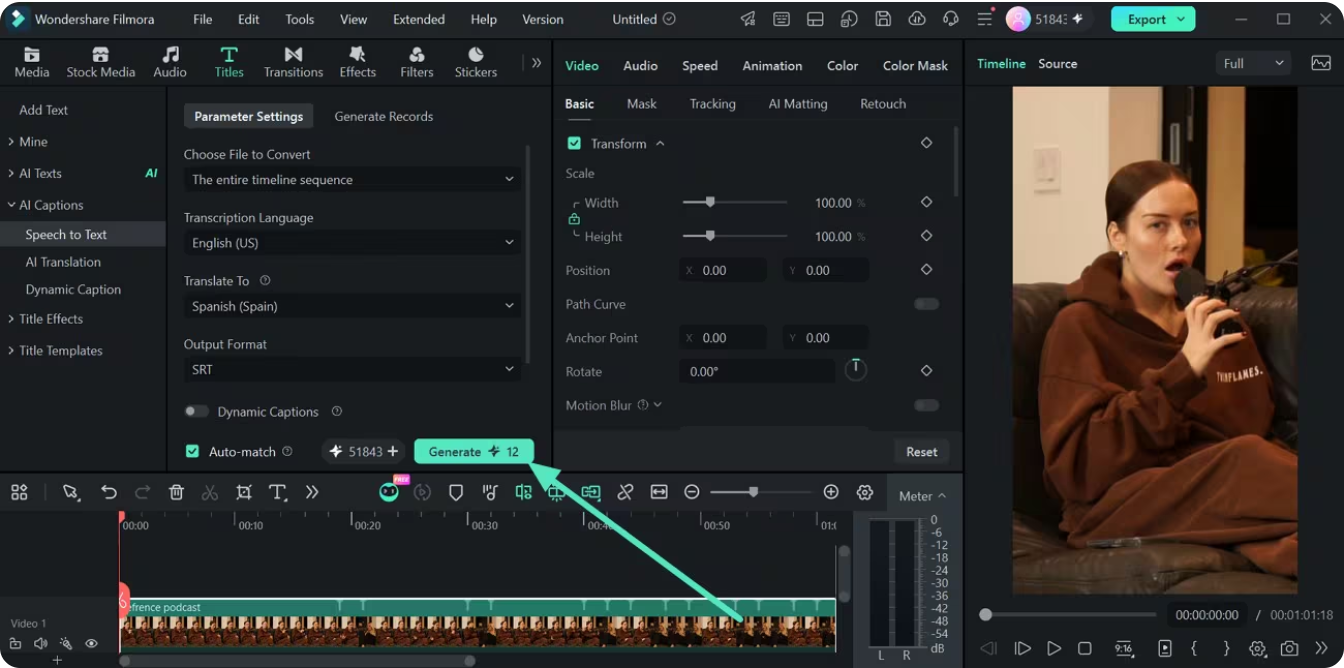Click the Generate button
The height and width of the screenshot is (668, 1344).
pyautogui.click(x=474, y=452)
